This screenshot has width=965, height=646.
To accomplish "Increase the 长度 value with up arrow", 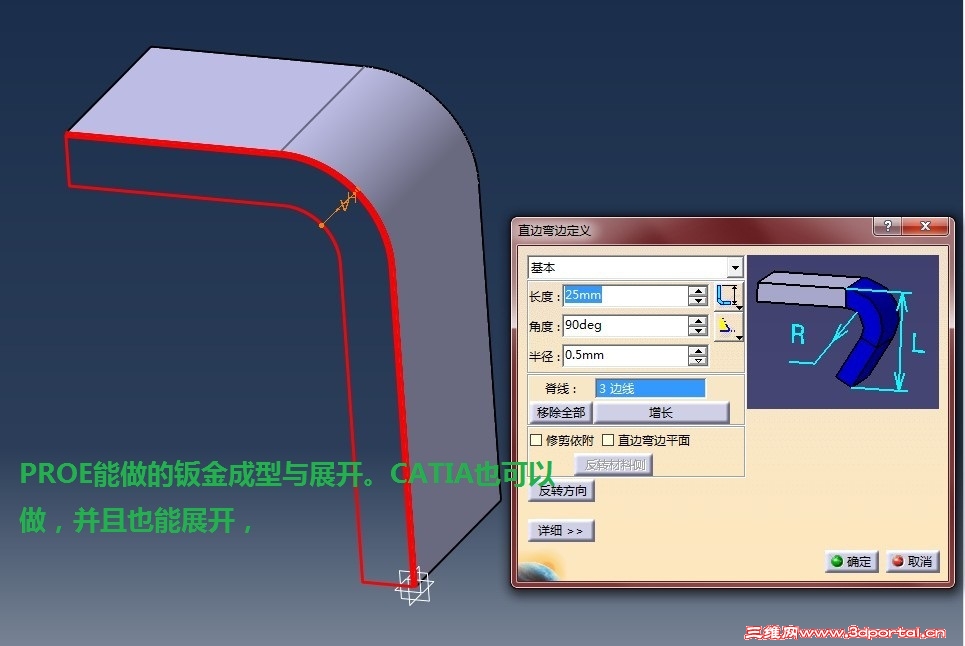I will (698, 290).
